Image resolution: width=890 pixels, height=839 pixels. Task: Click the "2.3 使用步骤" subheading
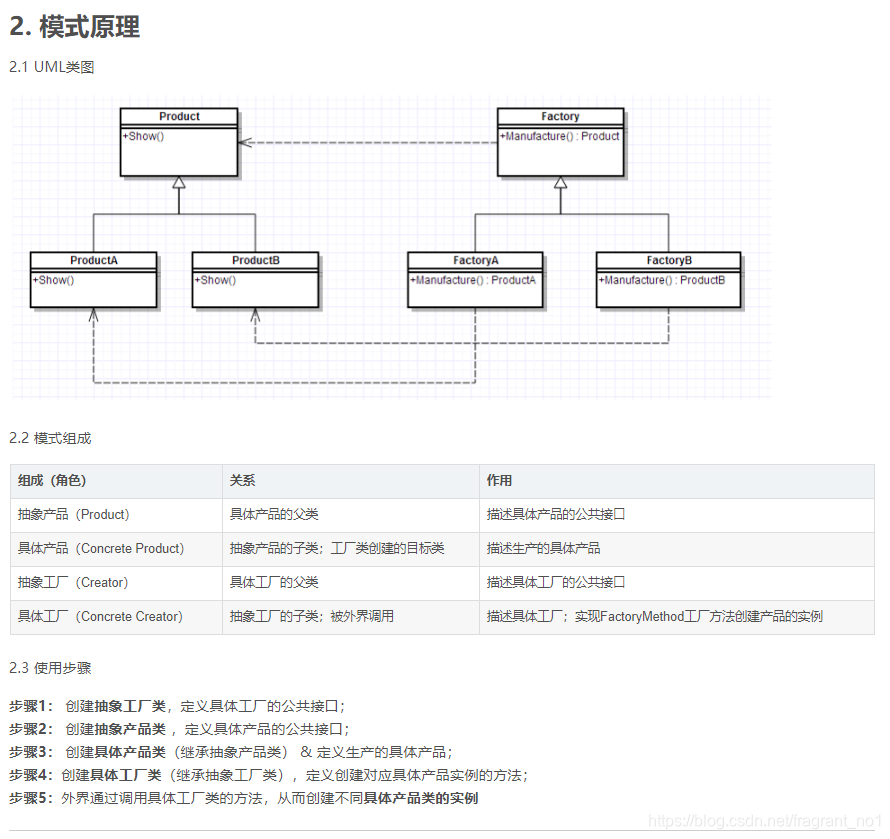point(50,668)
